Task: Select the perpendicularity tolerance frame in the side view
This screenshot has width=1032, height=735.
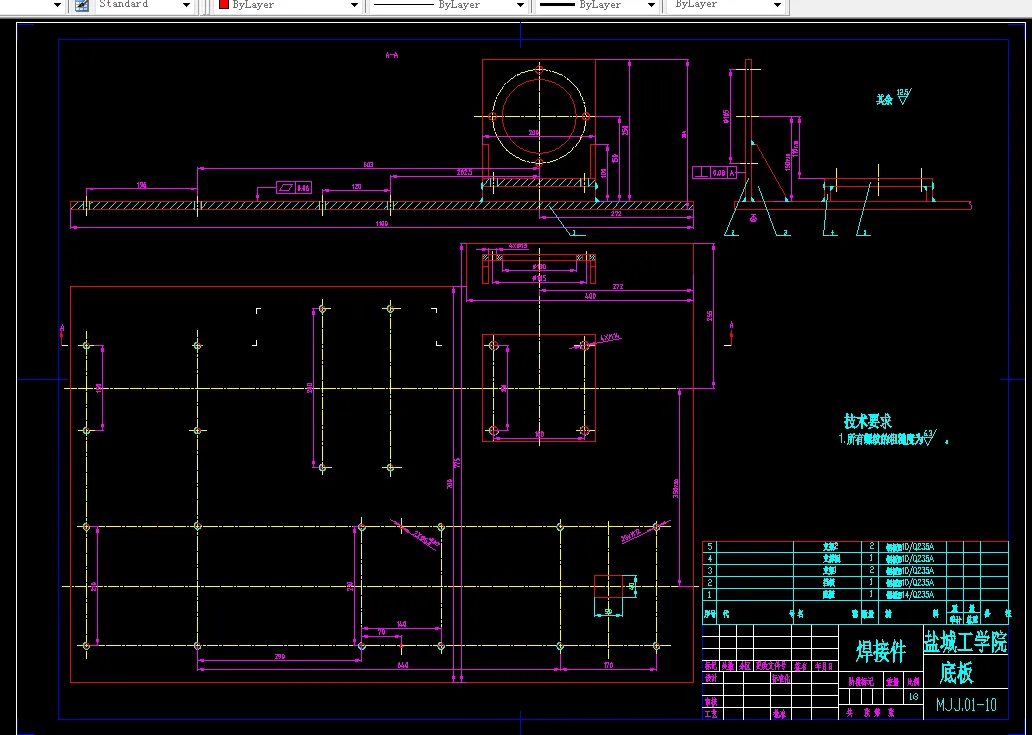Action: click(x=715, y=172)
